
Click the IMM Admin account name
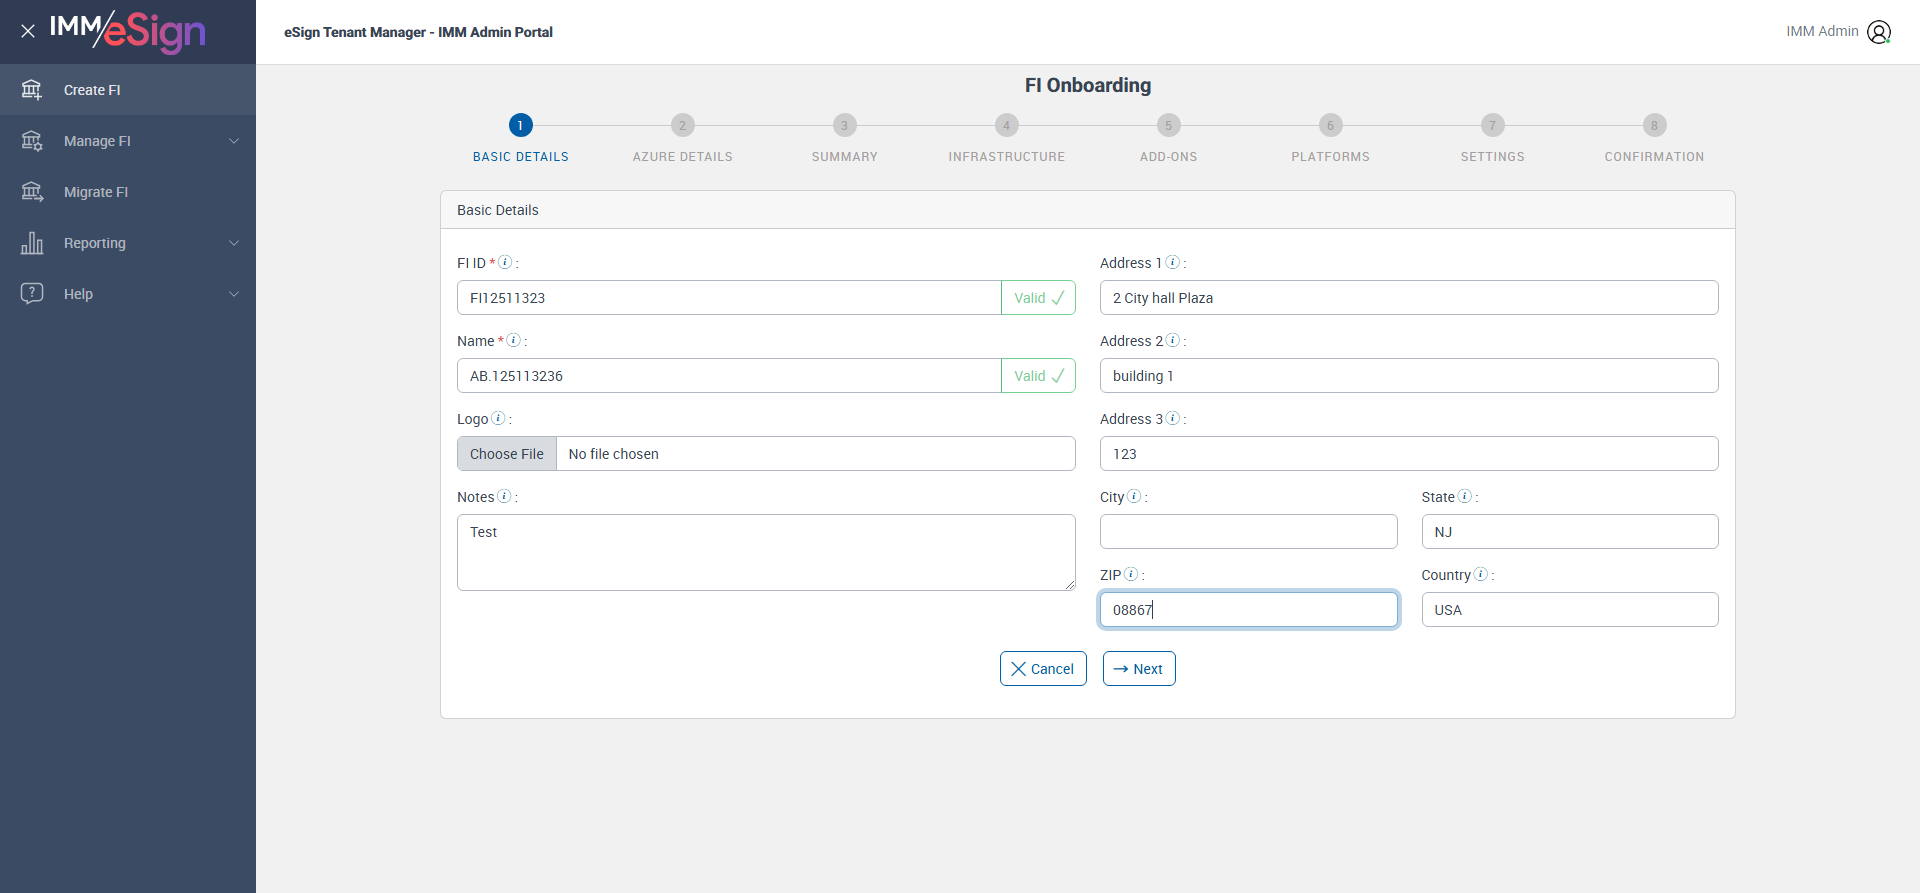(x=1822, y=32)
